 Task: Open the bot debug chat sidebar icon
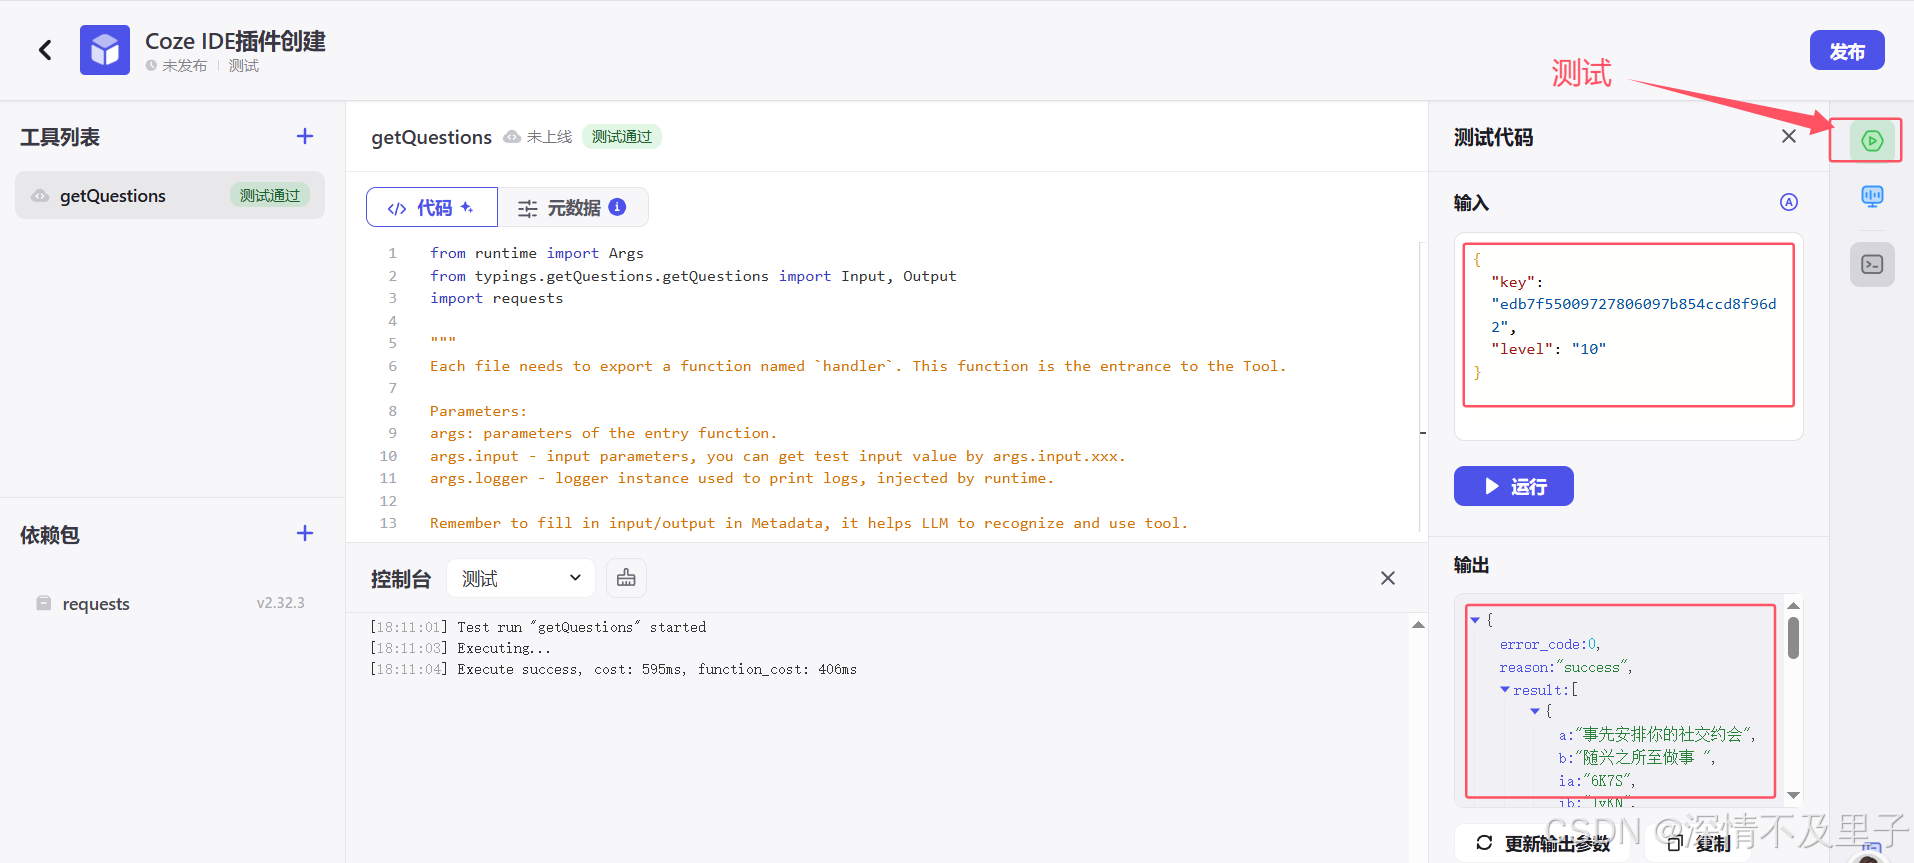pyautogui.click(x=1872, y=196)
